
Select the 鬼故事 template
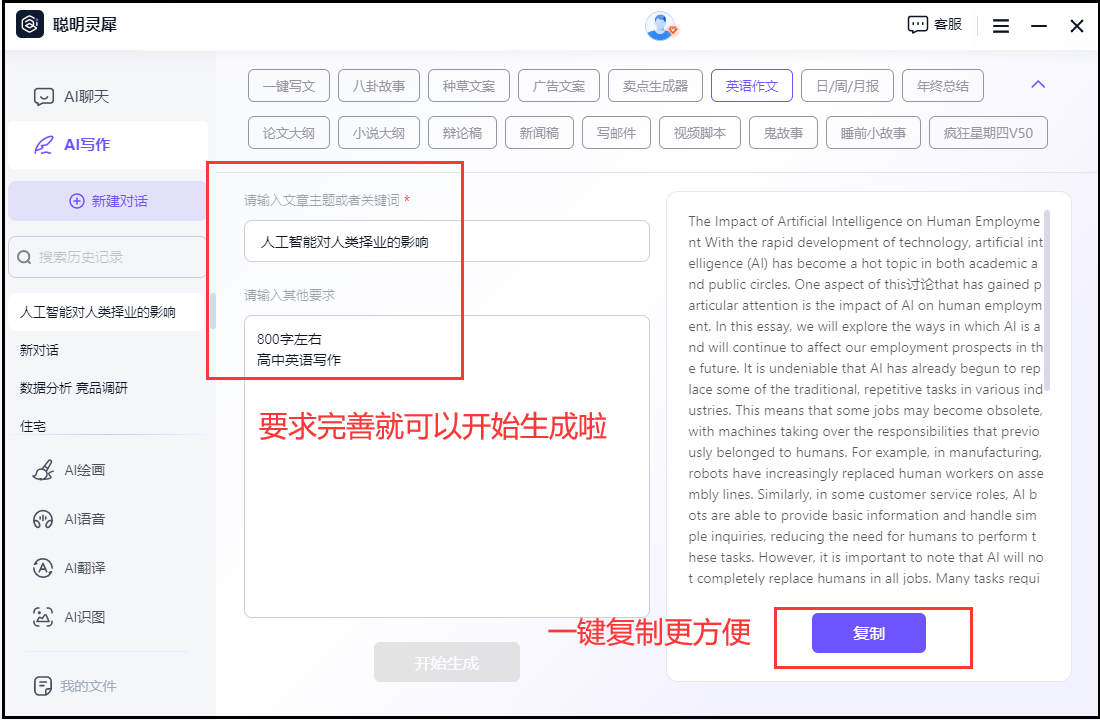tap(784, 133)
